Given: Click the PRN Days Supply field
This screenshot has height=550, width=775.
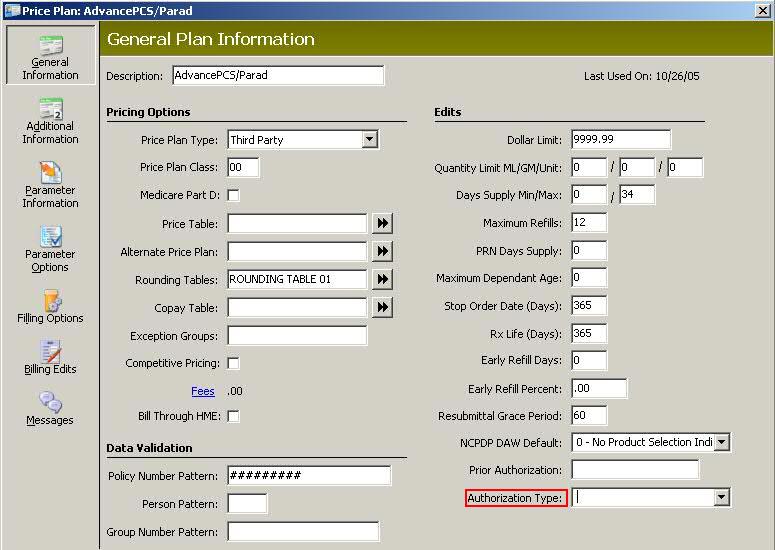Looking at the screenshot, I should 589,251.
